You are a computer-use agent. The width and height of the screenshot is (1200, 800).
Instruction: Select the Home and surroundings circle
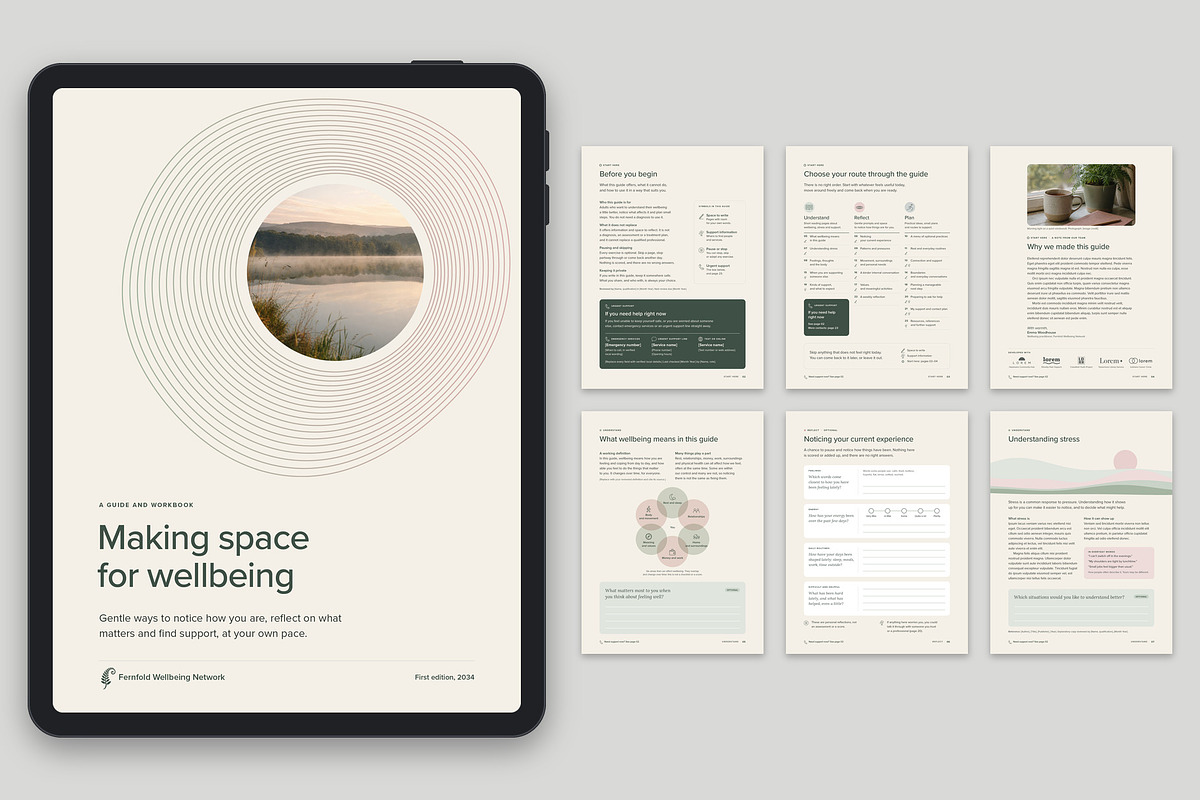tap(694, 539)
